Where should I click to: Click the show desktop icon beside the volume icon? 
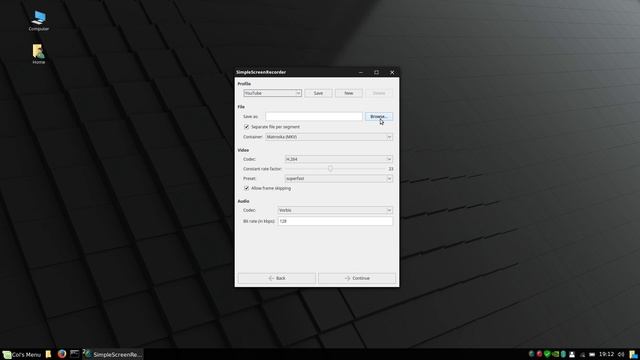pos(633,354)
